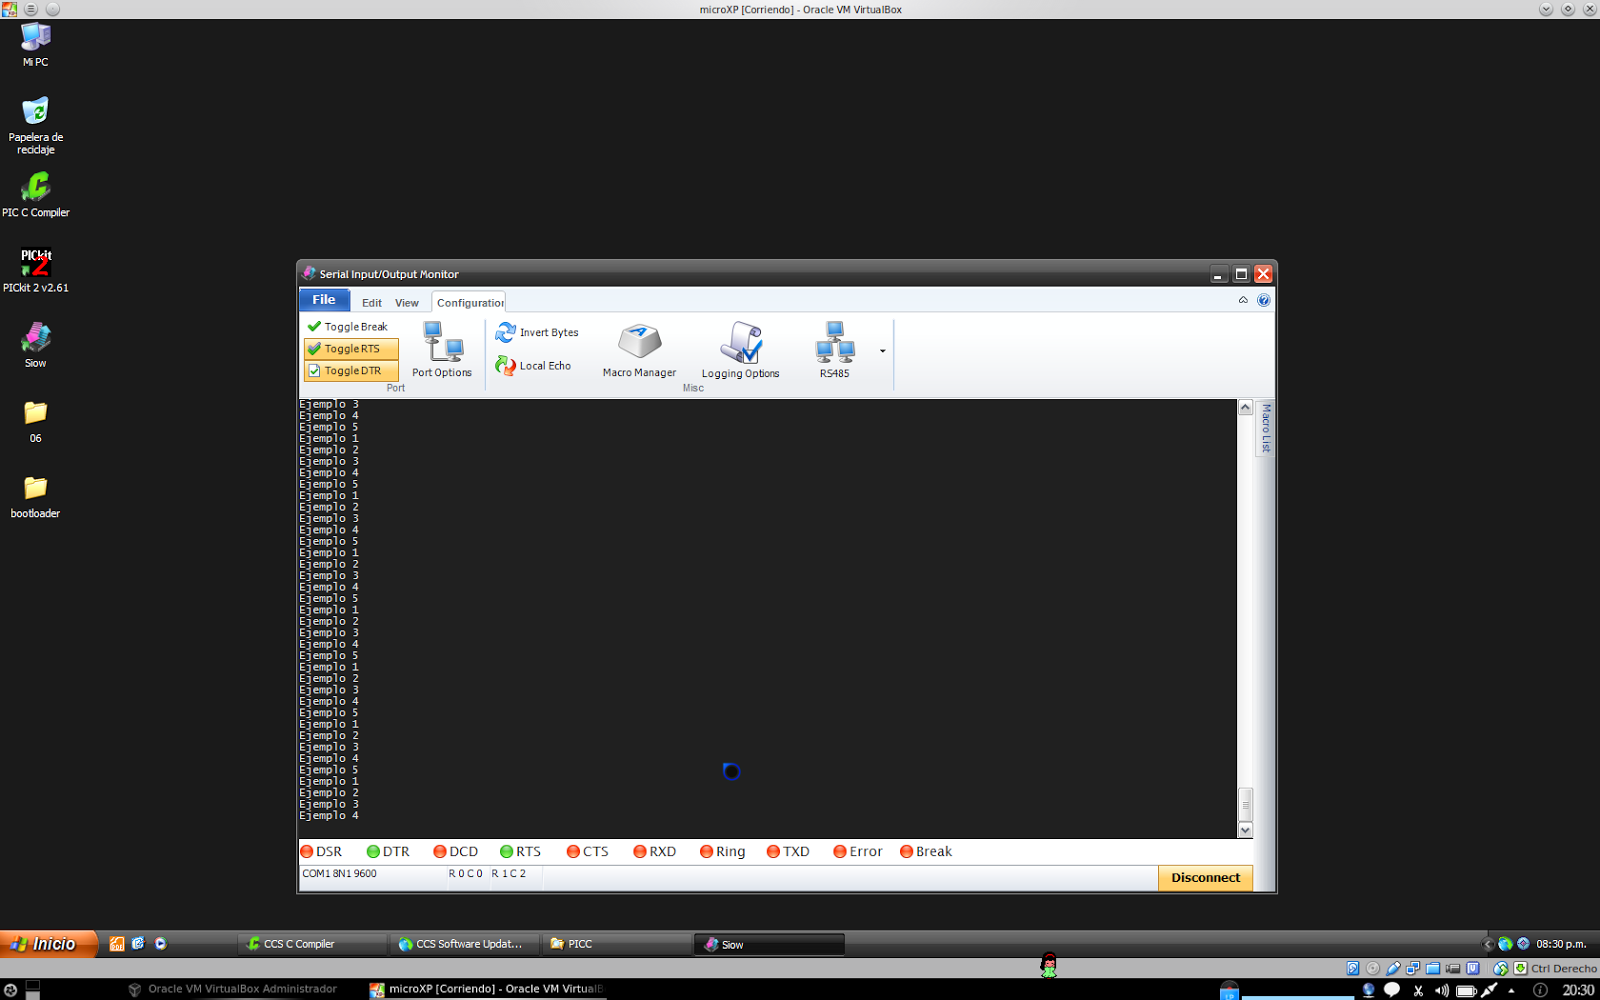Click the RTS status indicator
This screenshot has width=1600, height=1000.
click(x=520, y=852)
